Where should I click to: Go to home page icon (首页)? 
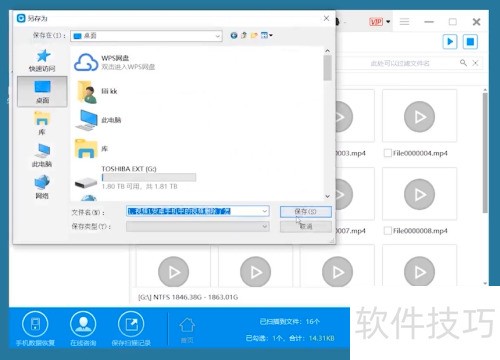point(187,330)
